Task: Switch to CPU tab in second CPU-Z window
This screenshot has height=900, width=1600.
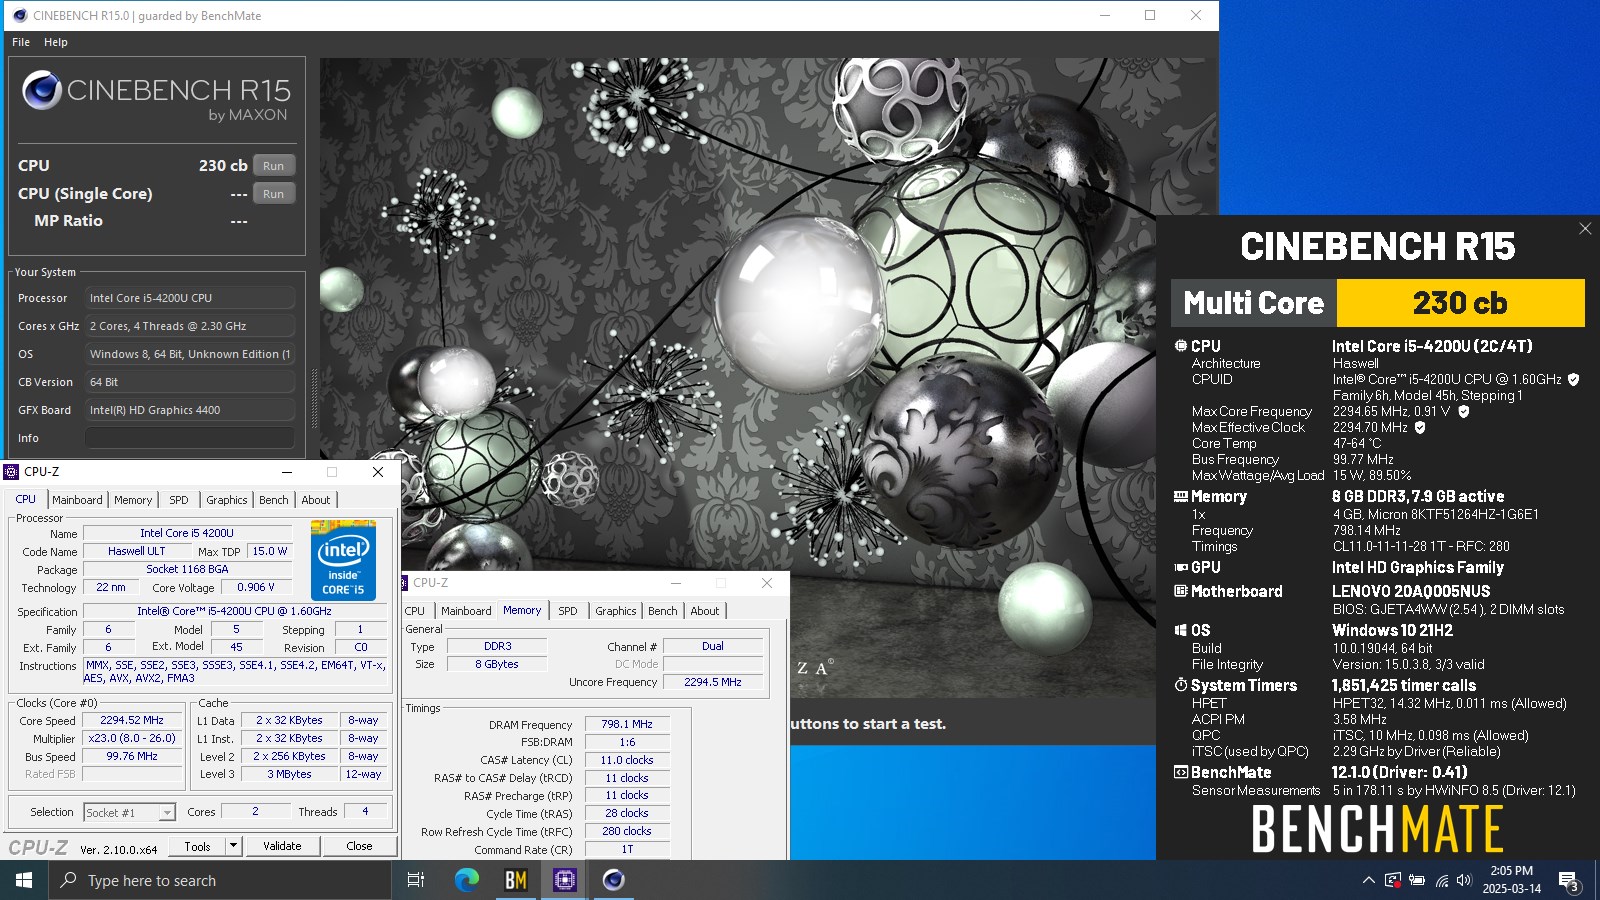Action: 415,611
